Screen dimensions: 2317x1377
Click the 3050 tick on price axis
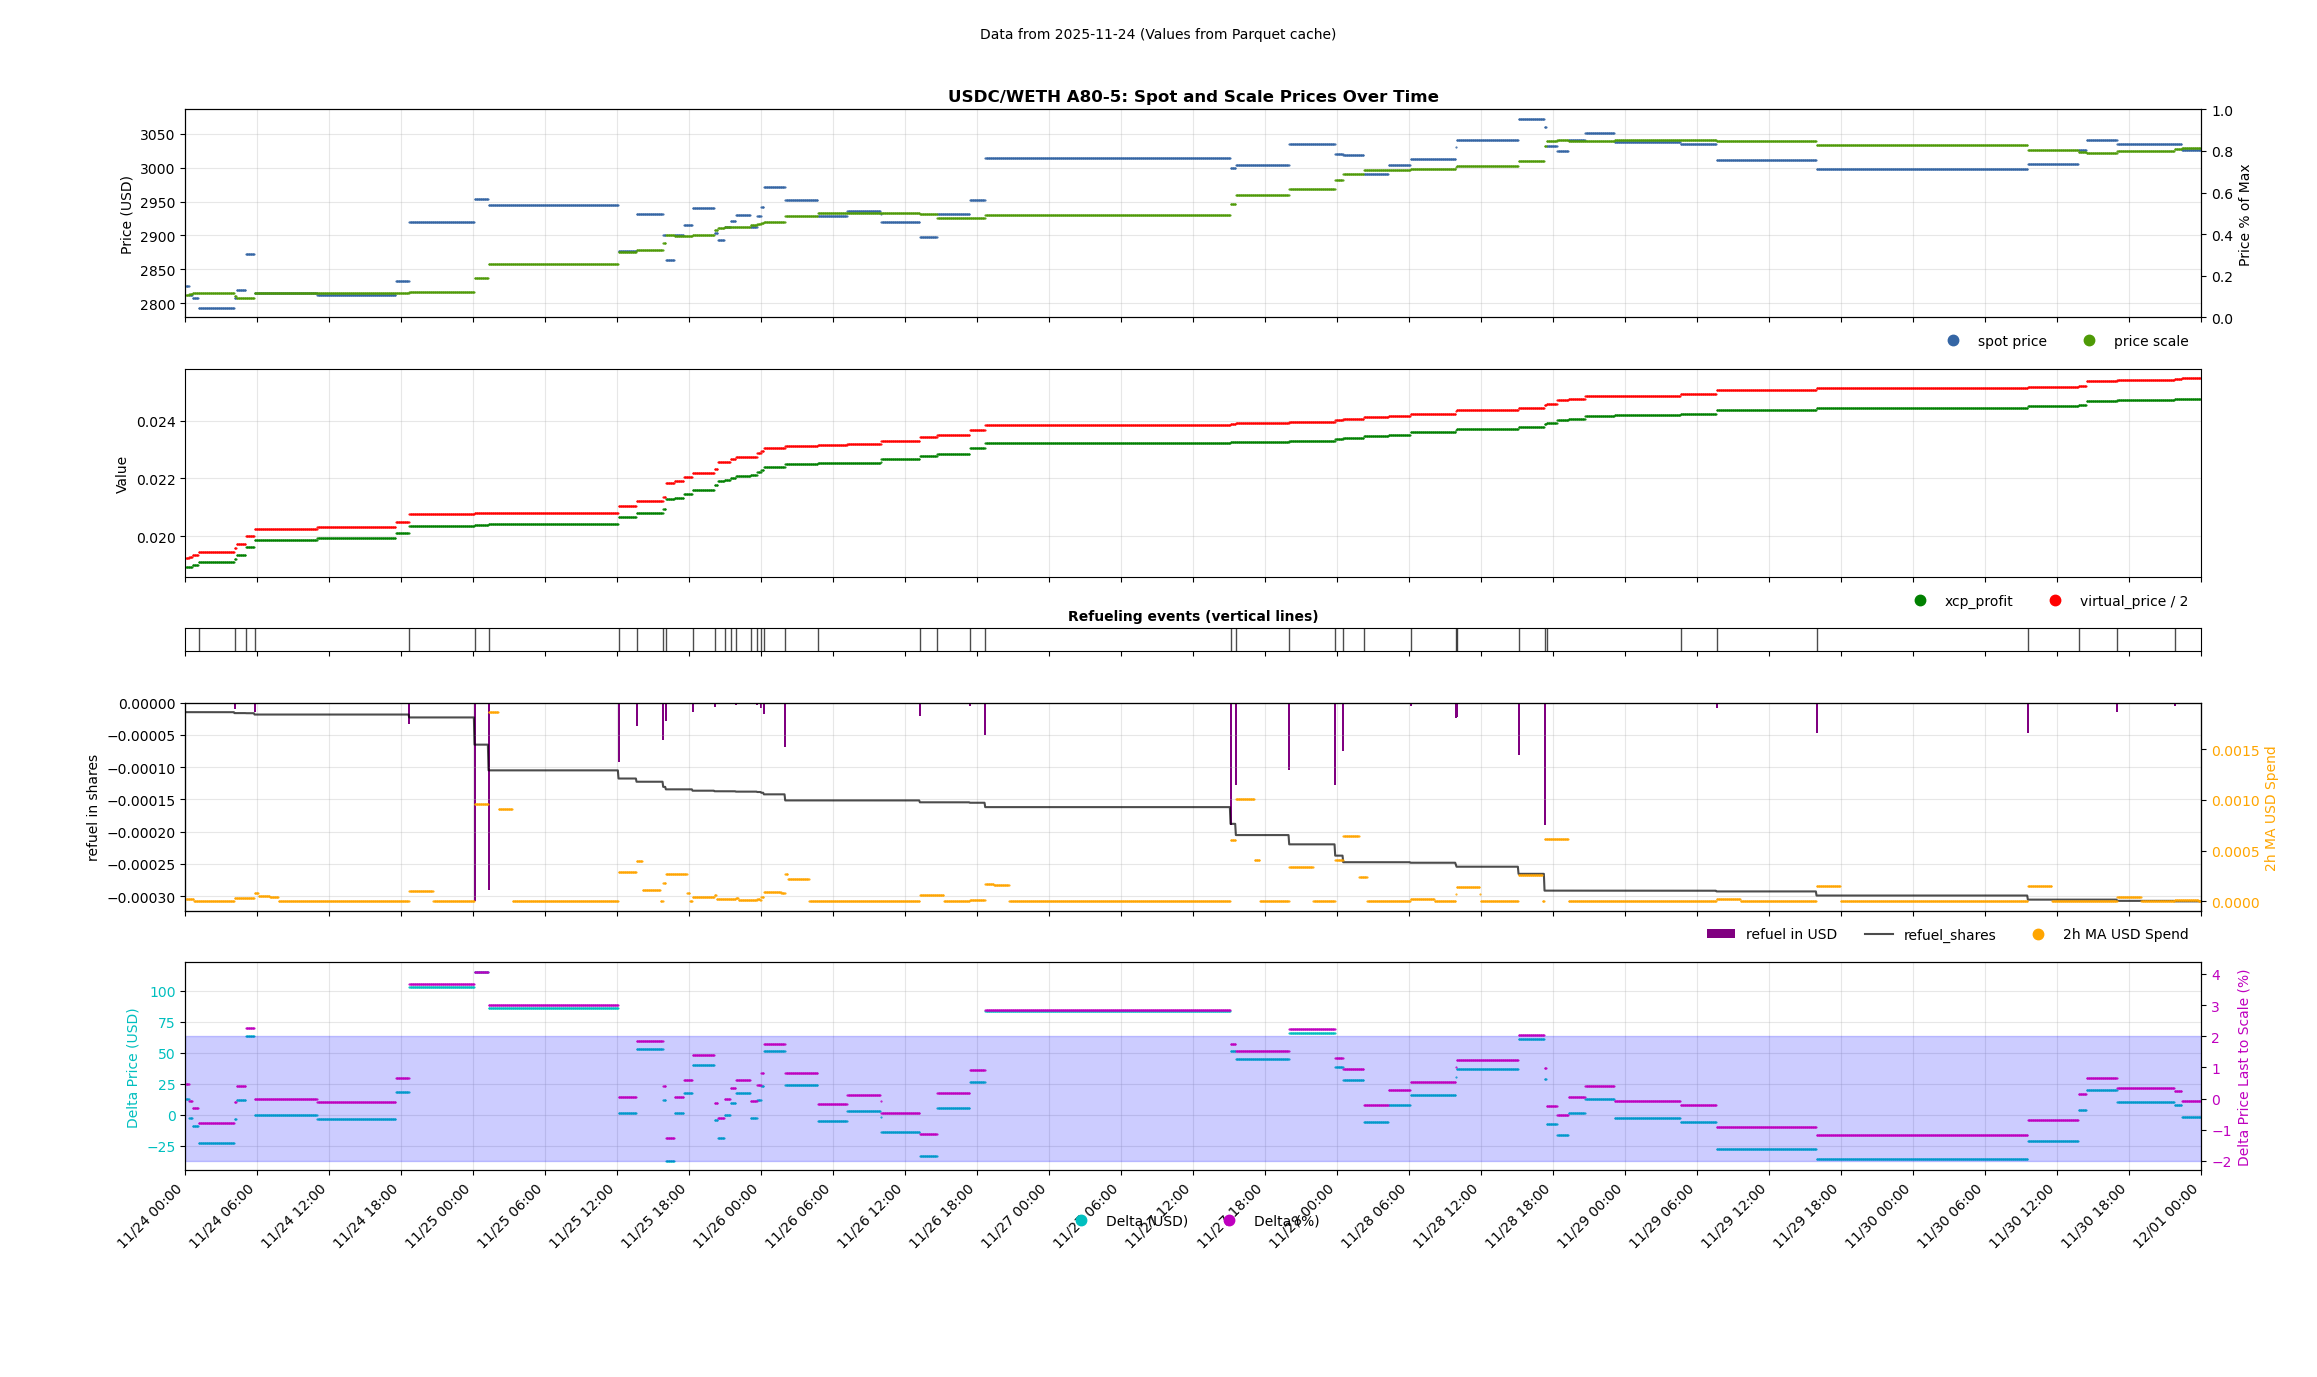157,135
